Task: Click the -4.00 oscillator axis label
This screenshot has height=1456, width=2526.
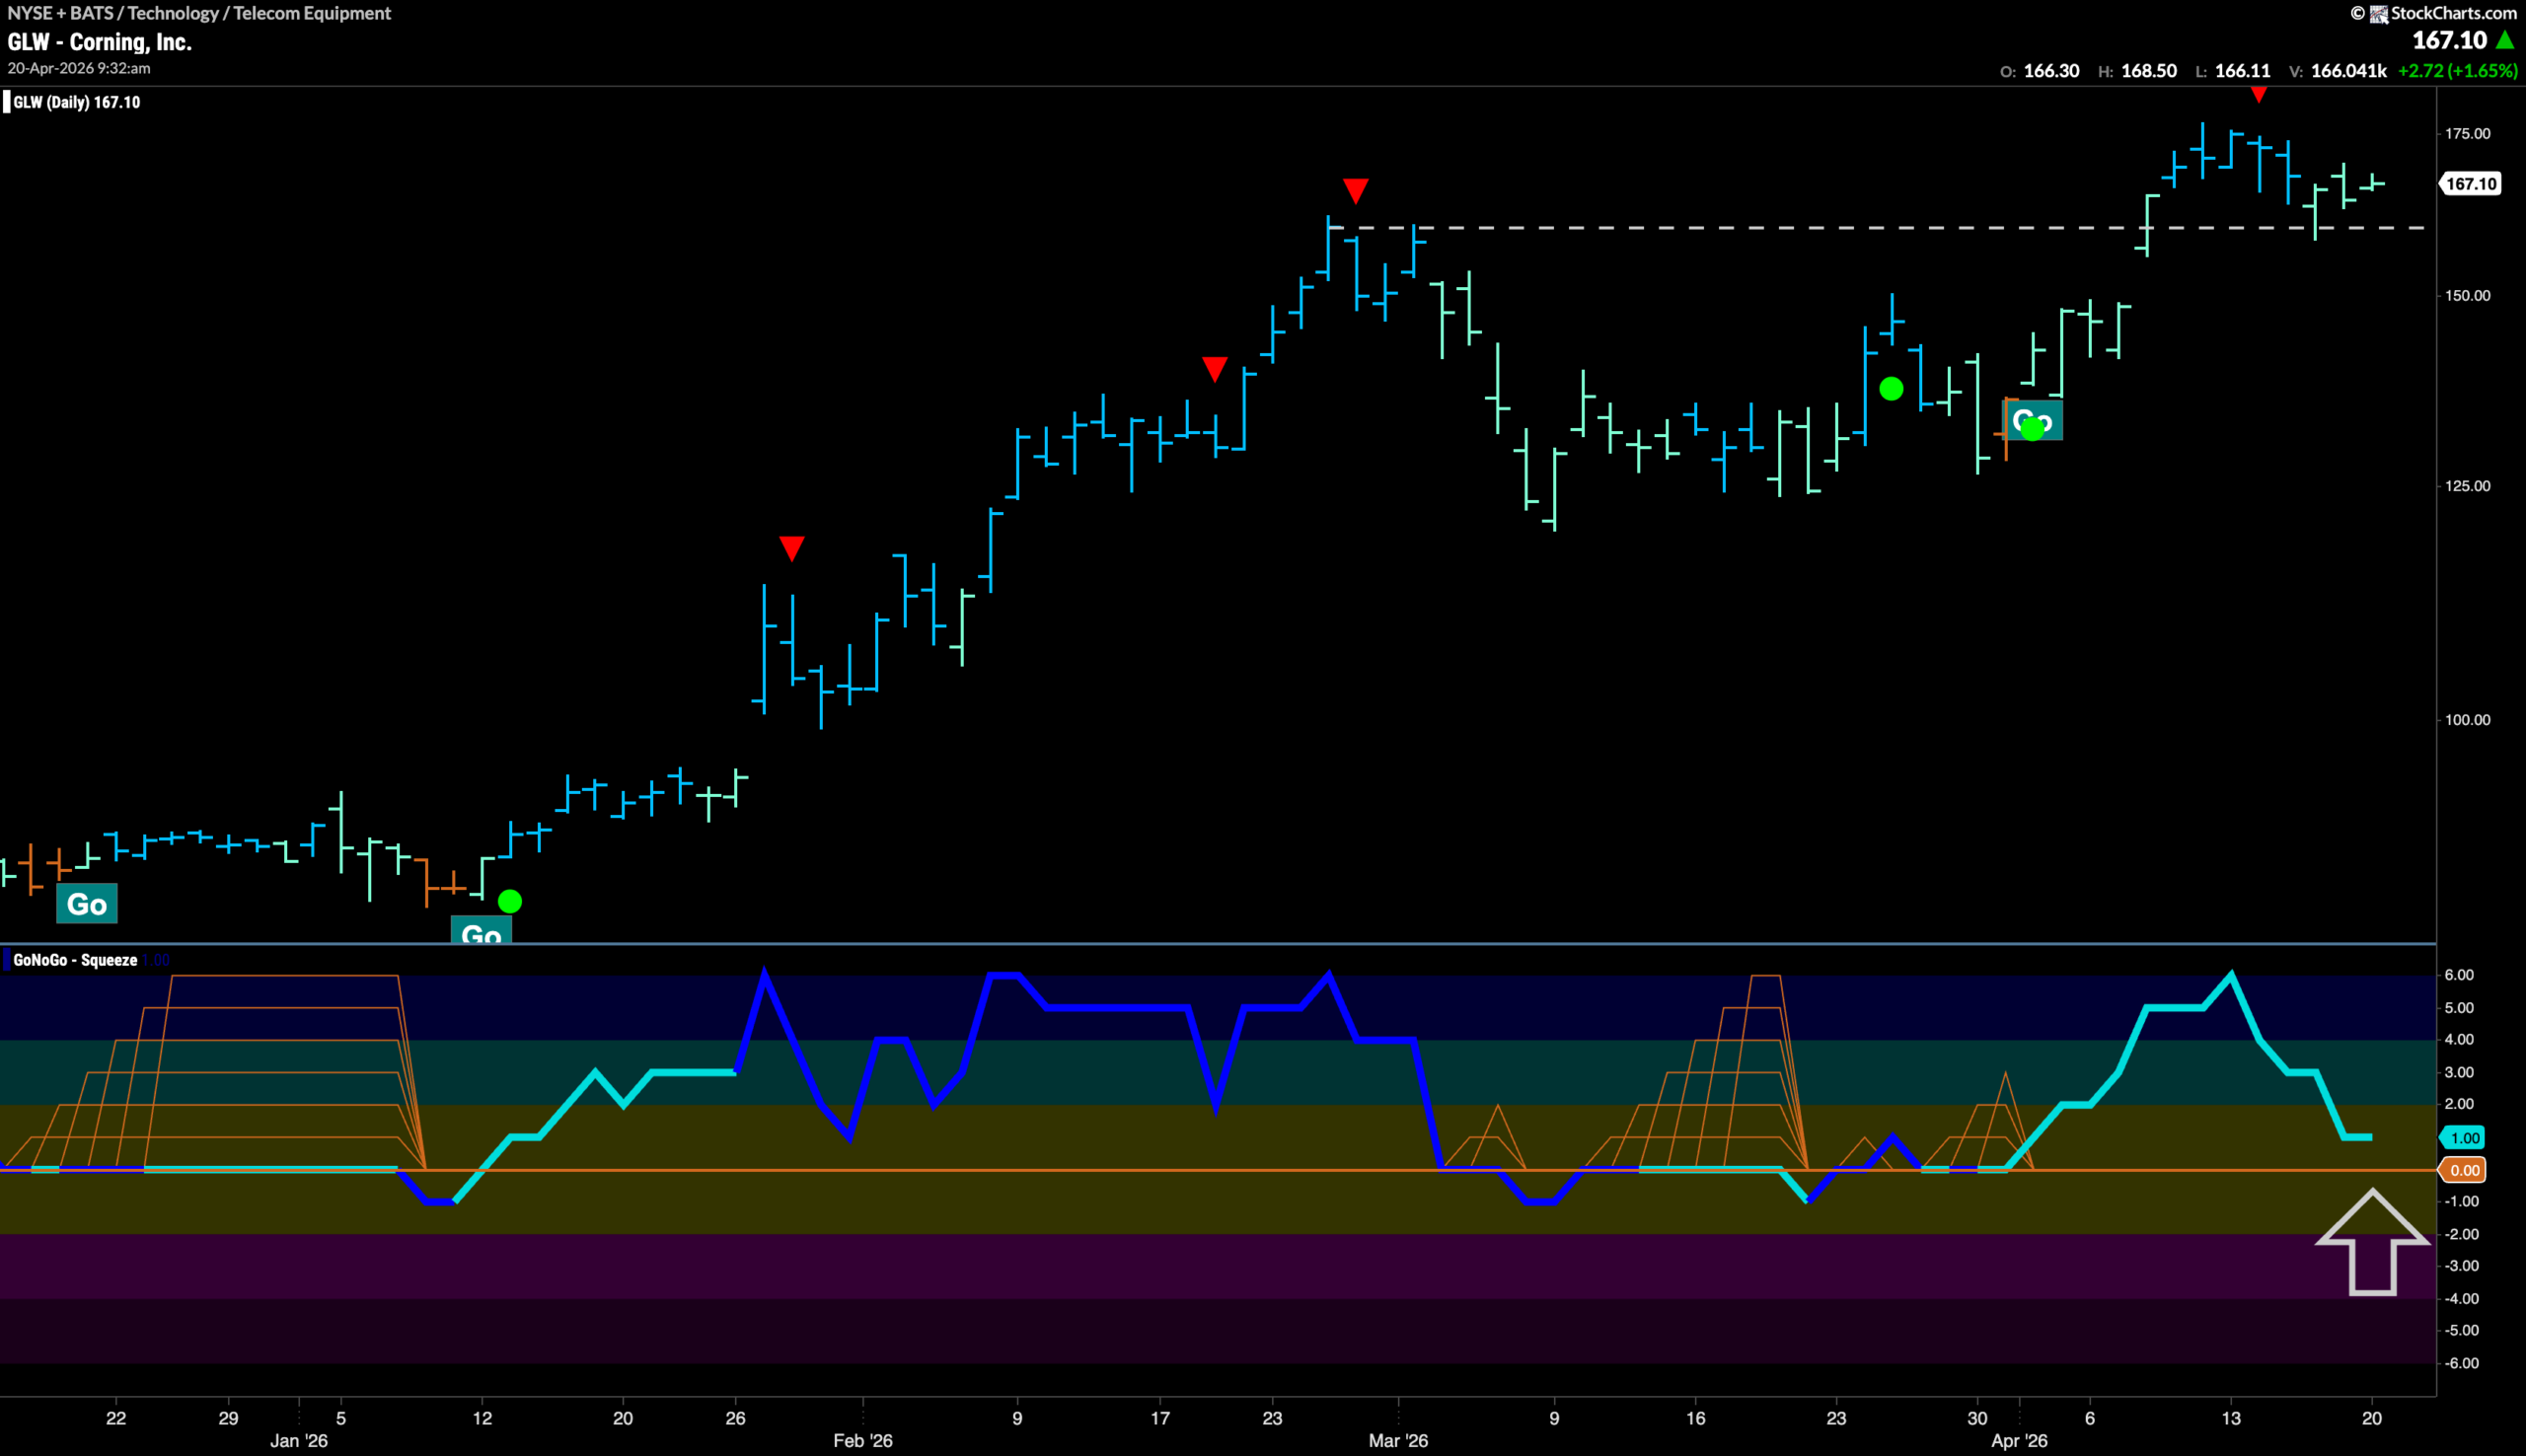Action: [2462, 1299]
